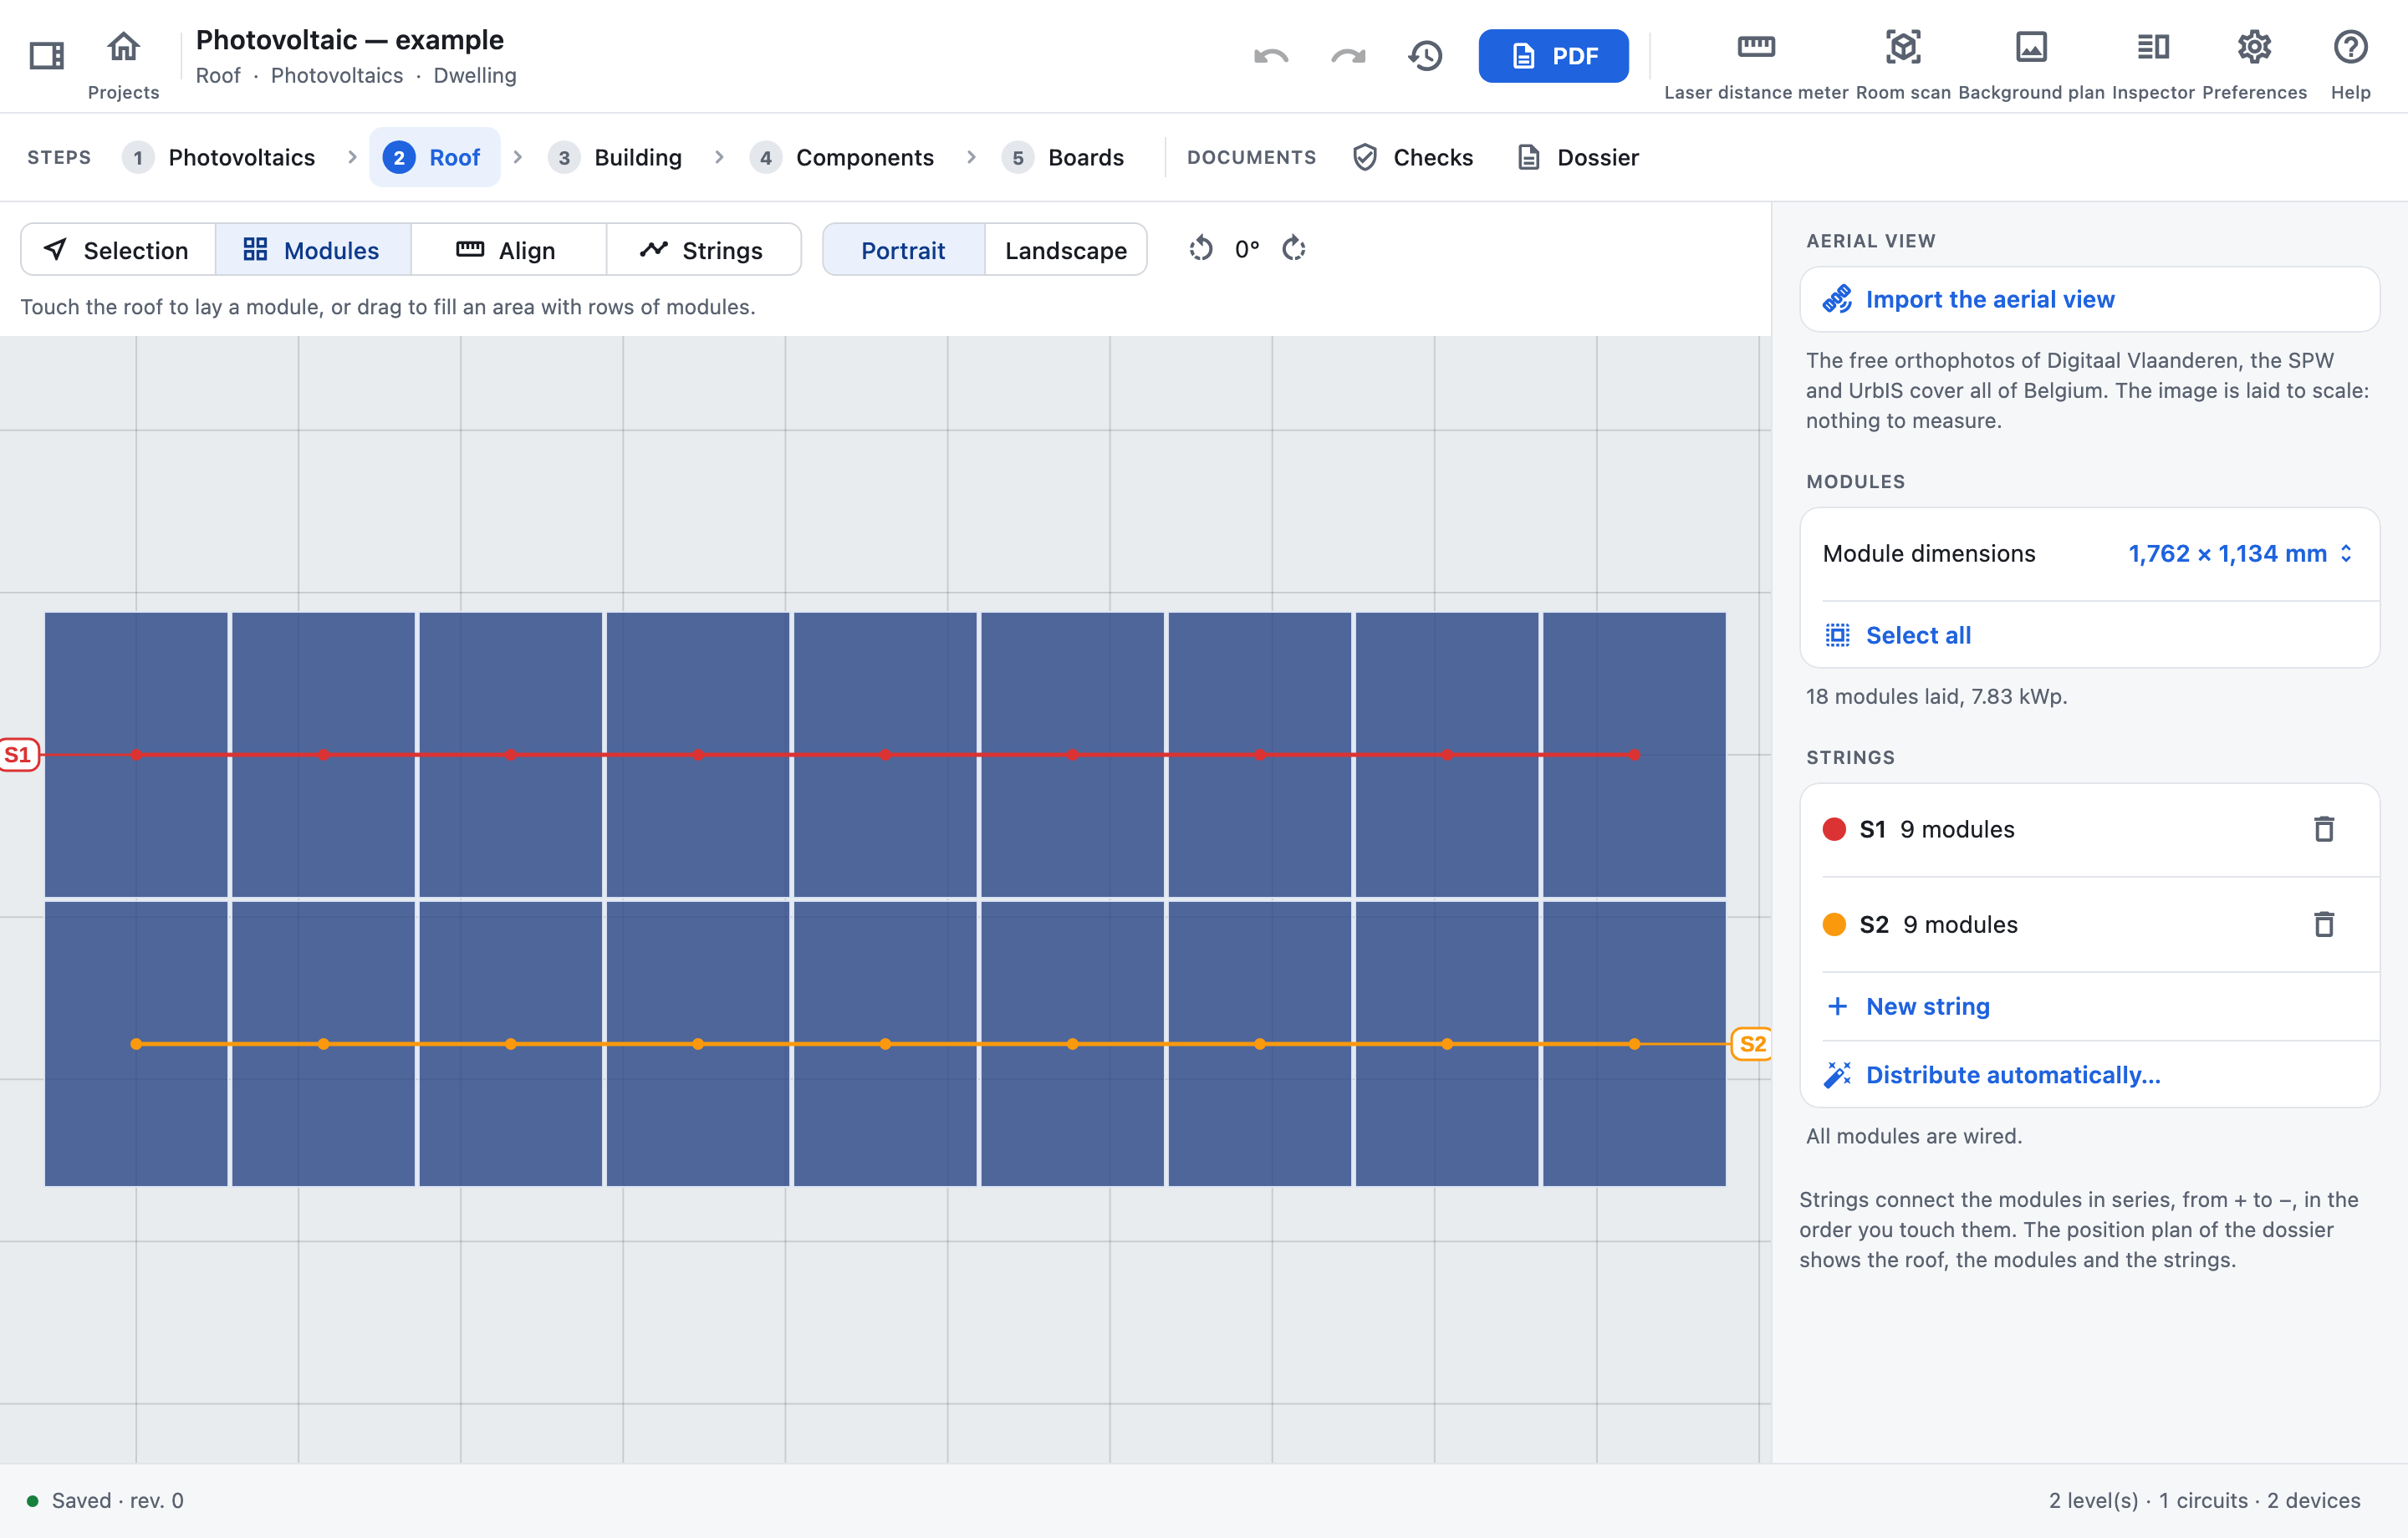Viewport: 2408px width, 1538px height.
Task: Click the S1 string label on the roof
Action: point(18,754)
